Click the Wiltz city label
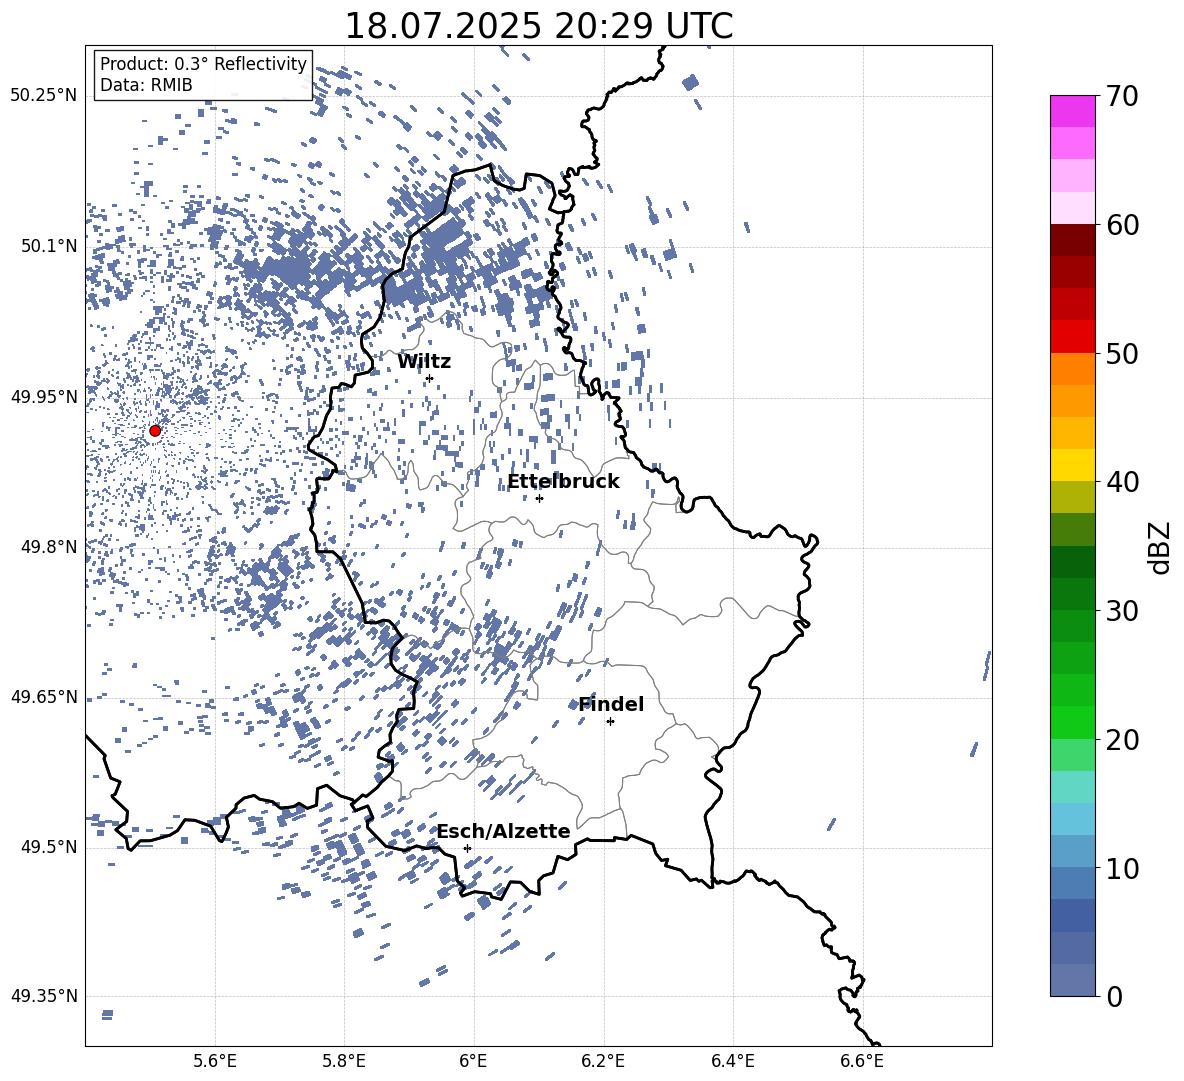Screen dimensions: 1184x1081 pos(424,362)
